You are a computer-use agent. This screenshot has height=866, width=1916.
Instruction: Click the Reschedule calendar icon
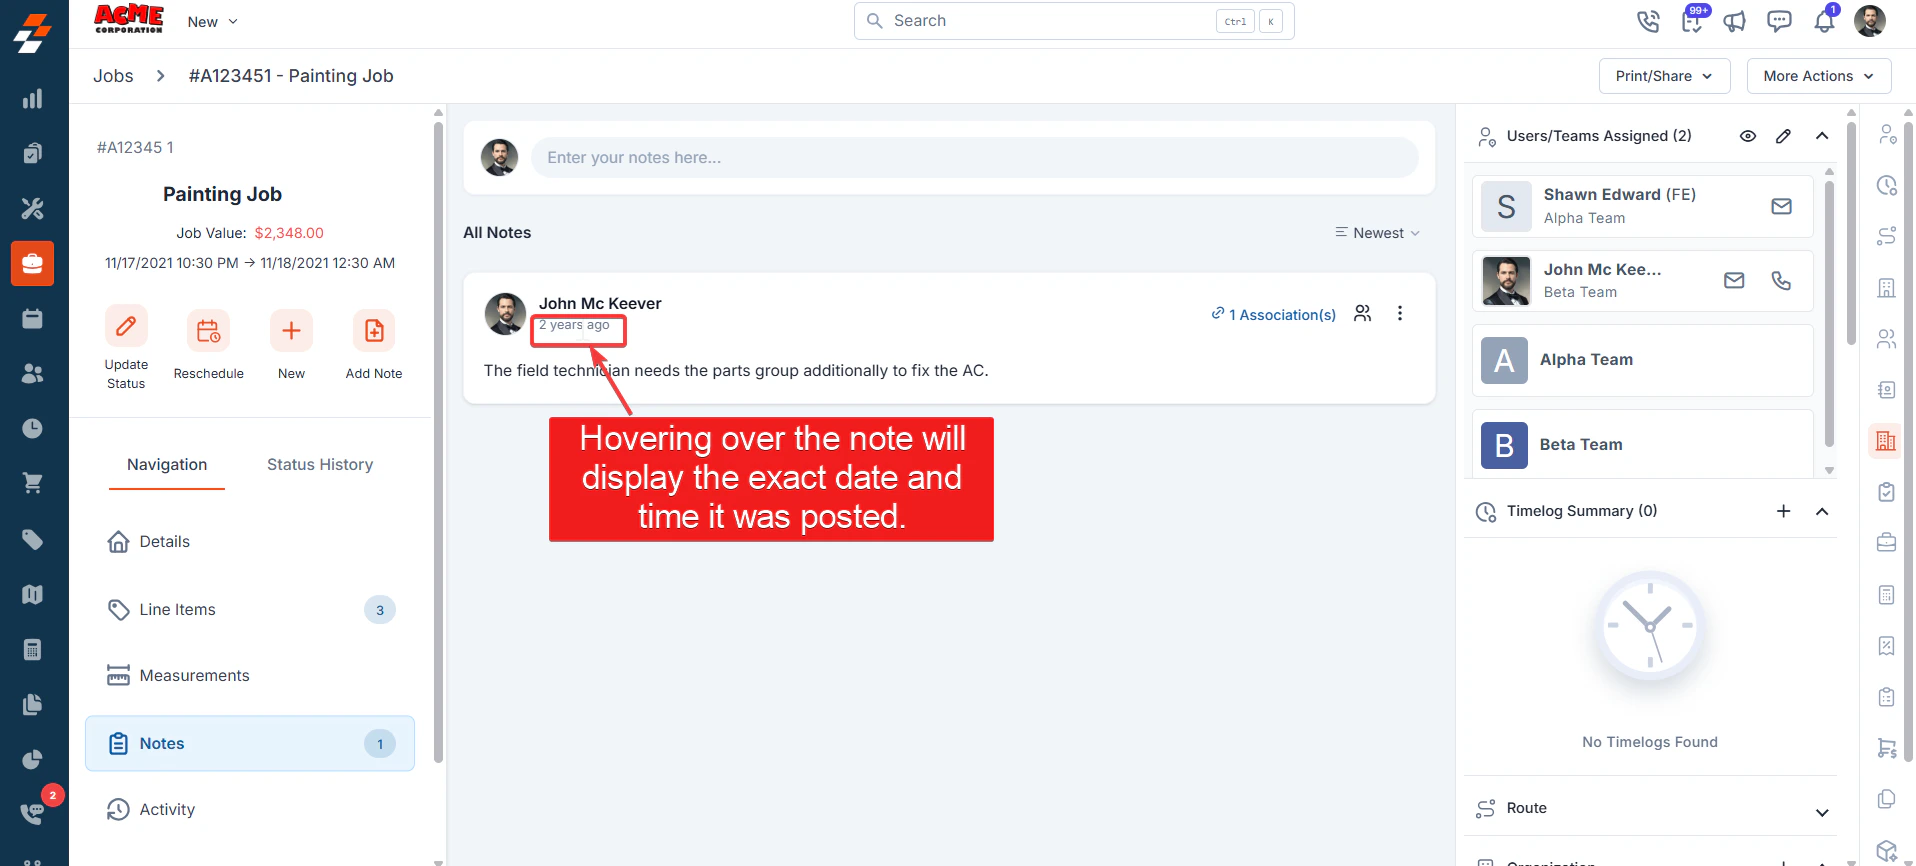(x=208, y=331)
